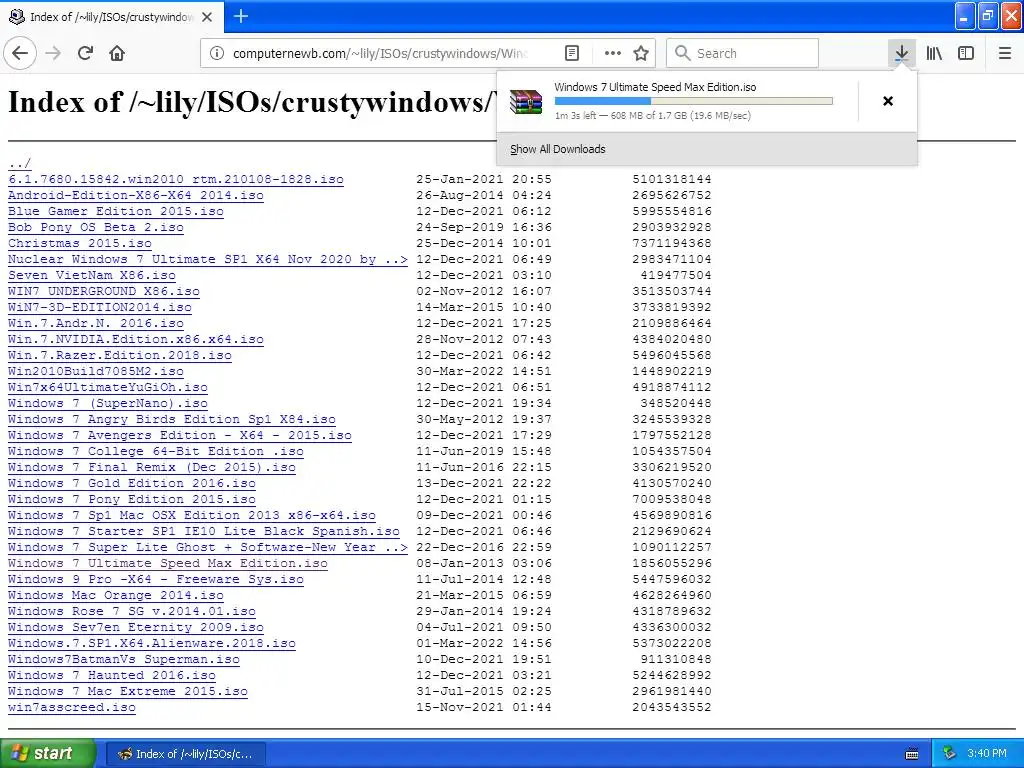Open Windows.7.SP1.X64.Alienware.2018.iso

click(152, 643)
